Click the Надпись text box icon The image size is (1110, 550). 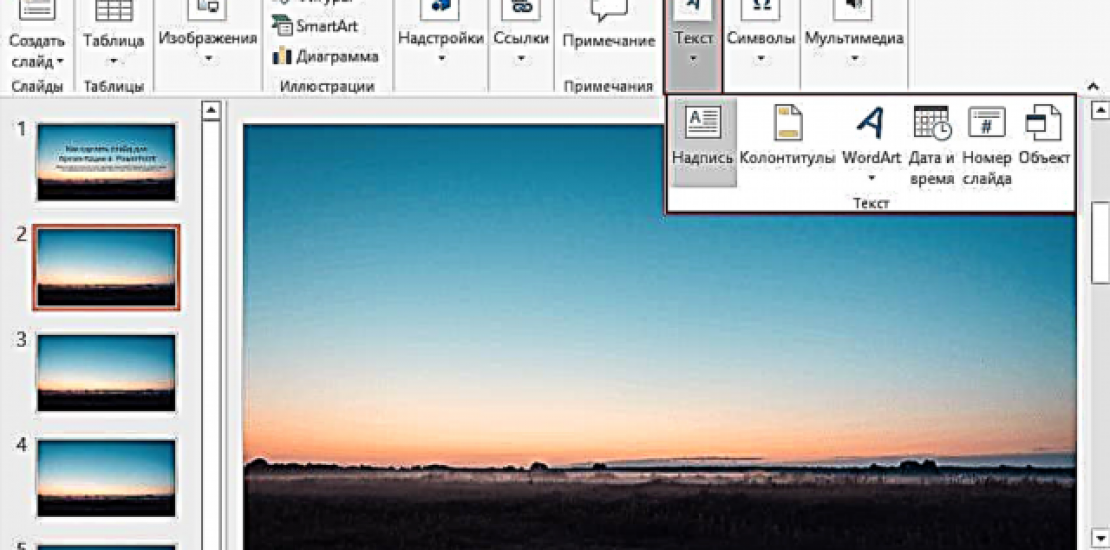pos(703,124)
